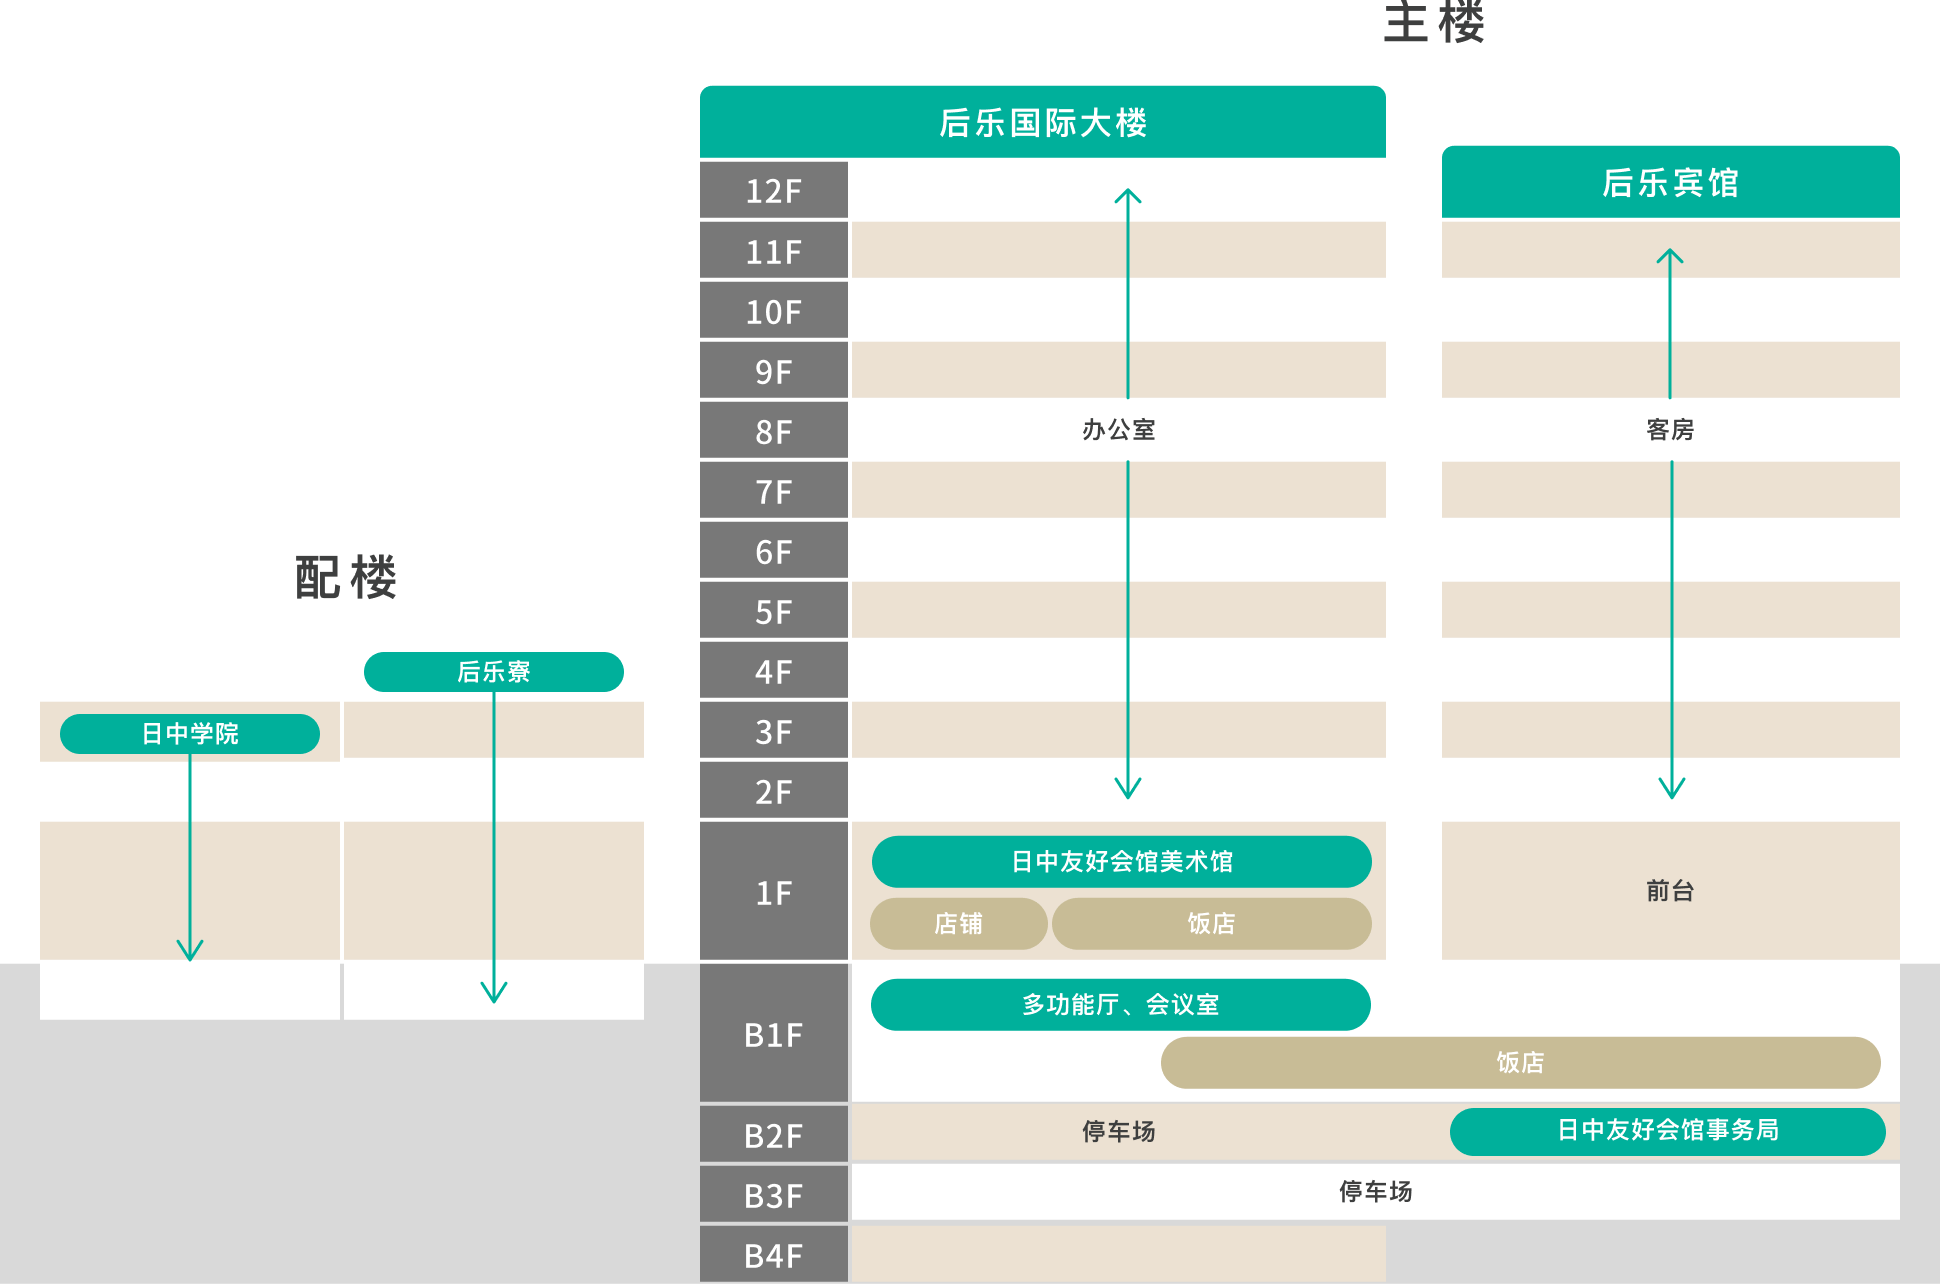Click the B2F floor label

(774, 1134)
